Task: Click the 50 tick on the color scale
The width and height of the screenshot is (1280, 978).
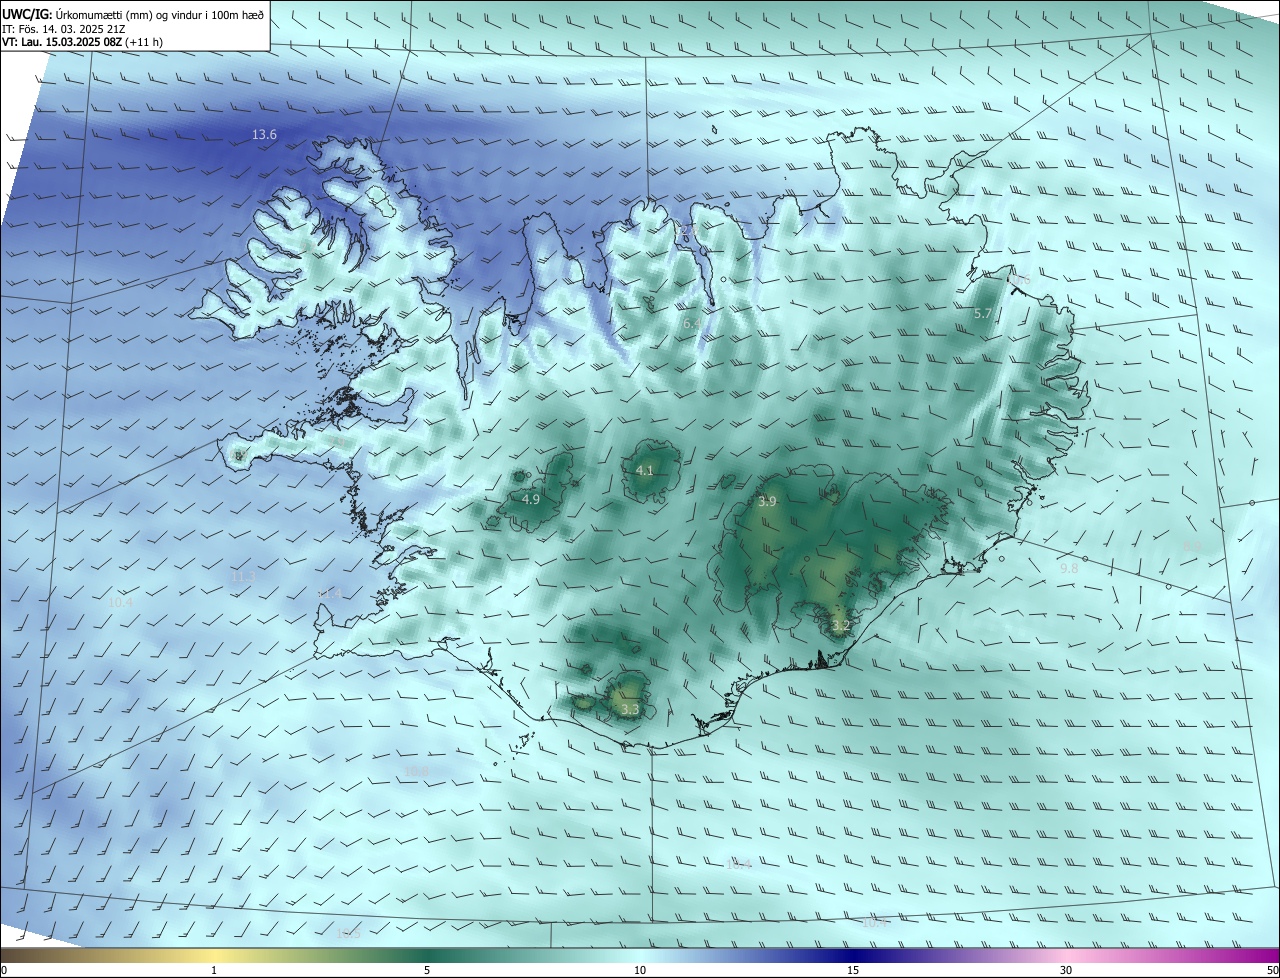Action: point(1272,970)
